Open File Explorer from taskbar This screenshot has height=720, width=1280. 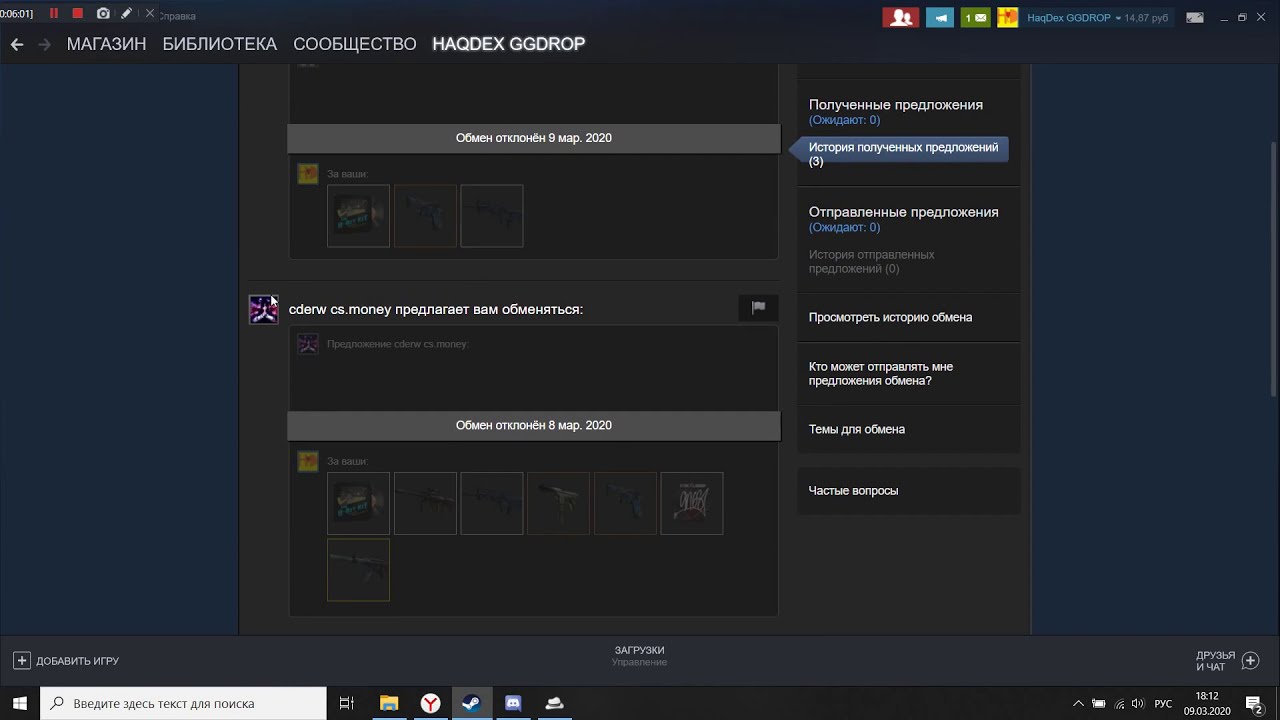(389, 703)
